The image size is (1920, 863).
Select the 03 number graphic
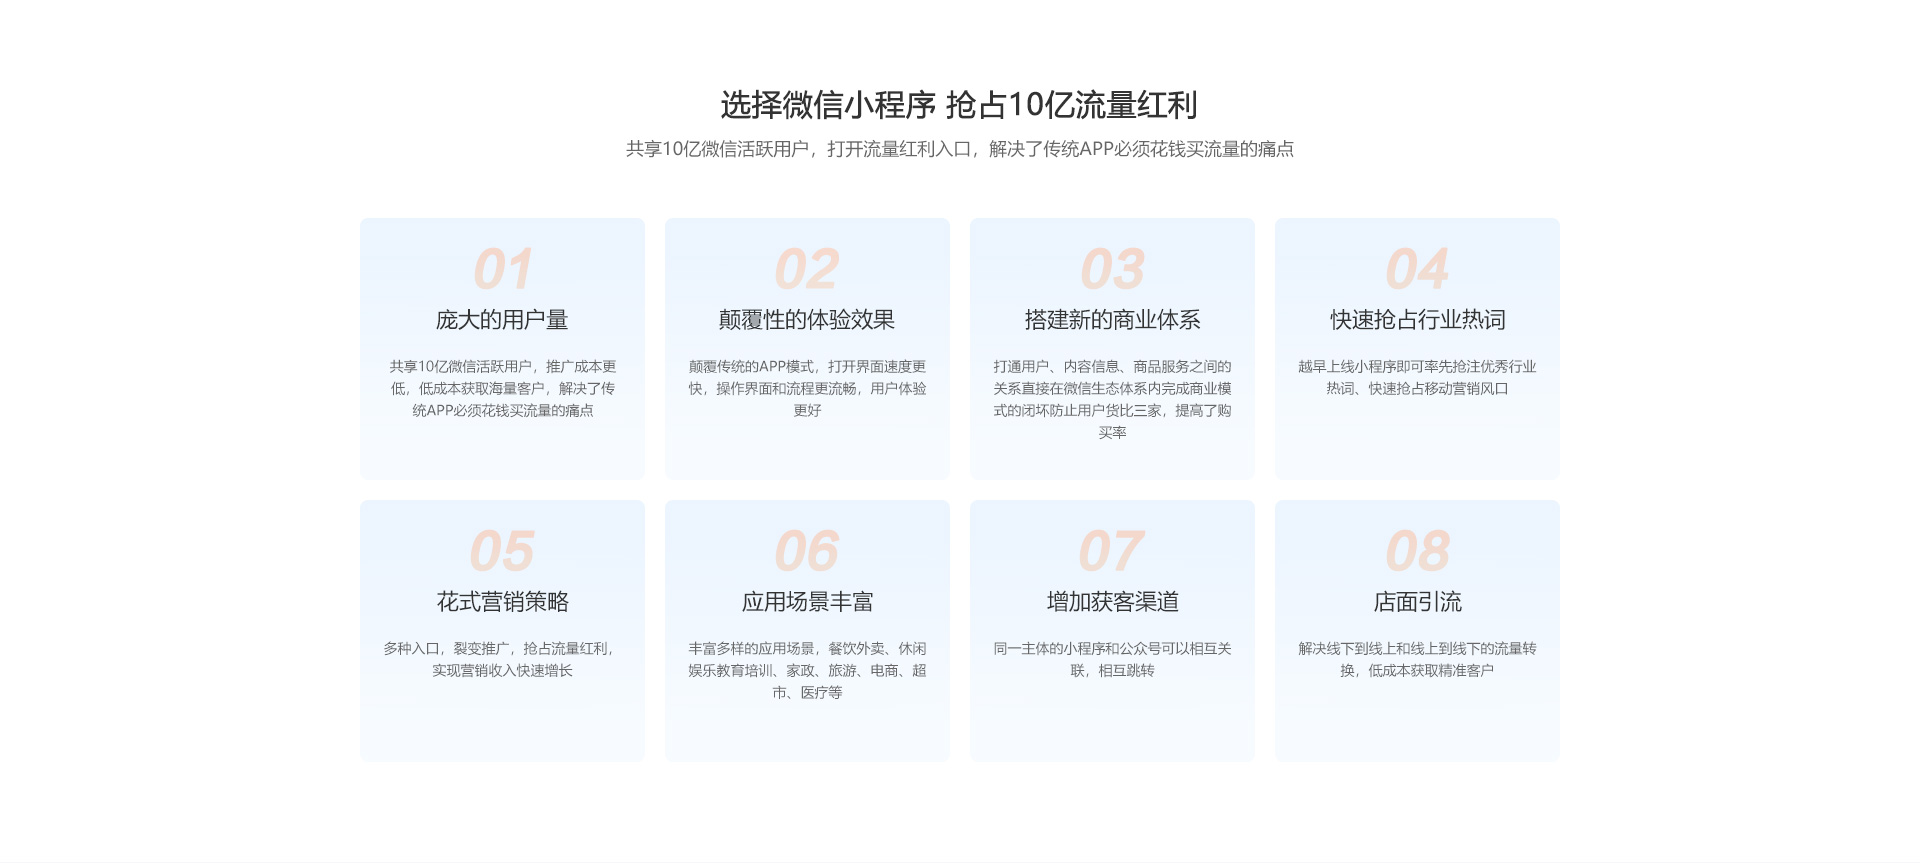[1112, 269]
